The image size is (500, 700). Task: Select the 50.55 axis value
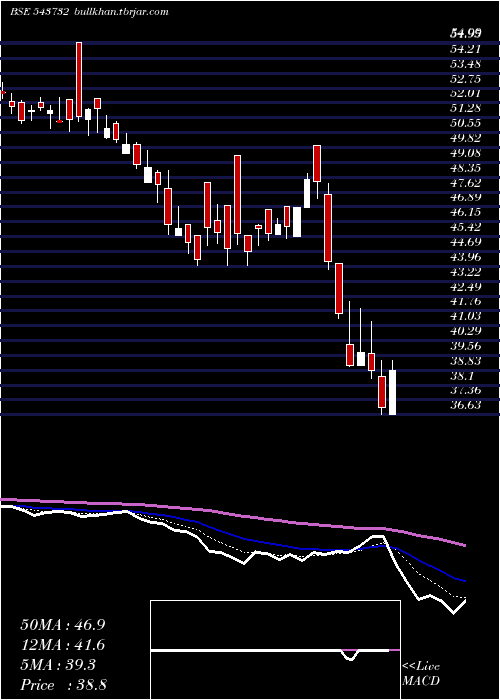click(466, 124)
